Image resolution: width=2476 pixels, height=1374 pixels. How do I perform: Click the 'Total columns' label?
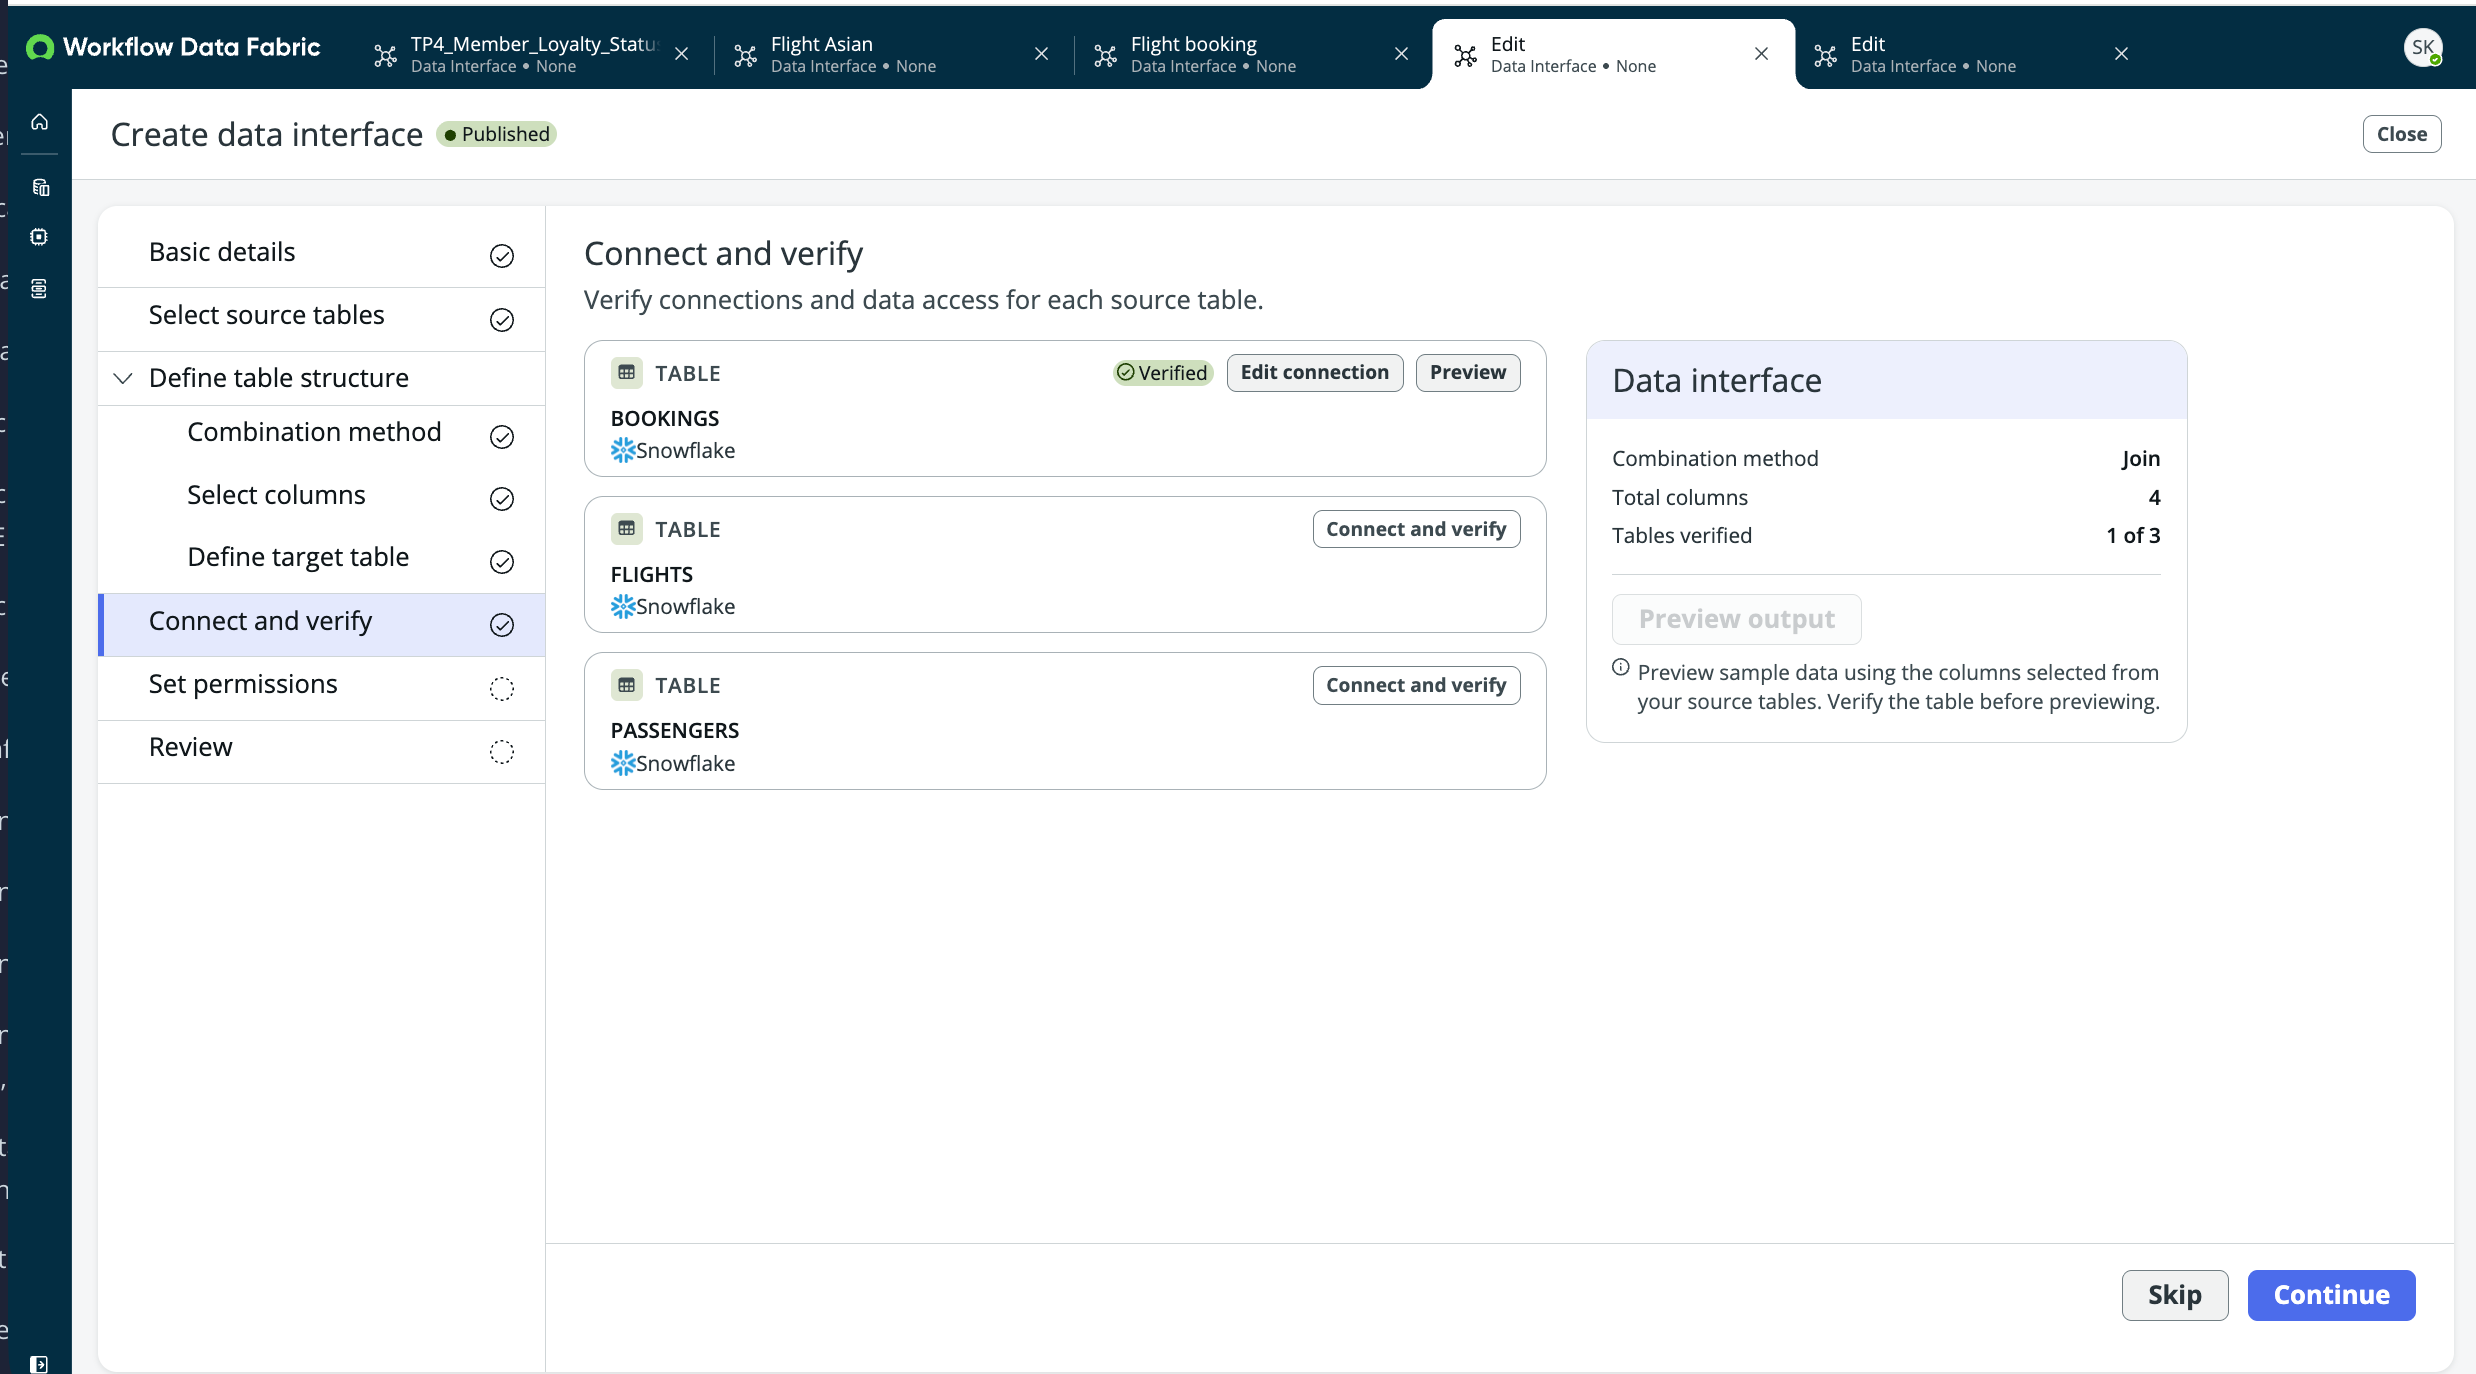click(1680, 497)
